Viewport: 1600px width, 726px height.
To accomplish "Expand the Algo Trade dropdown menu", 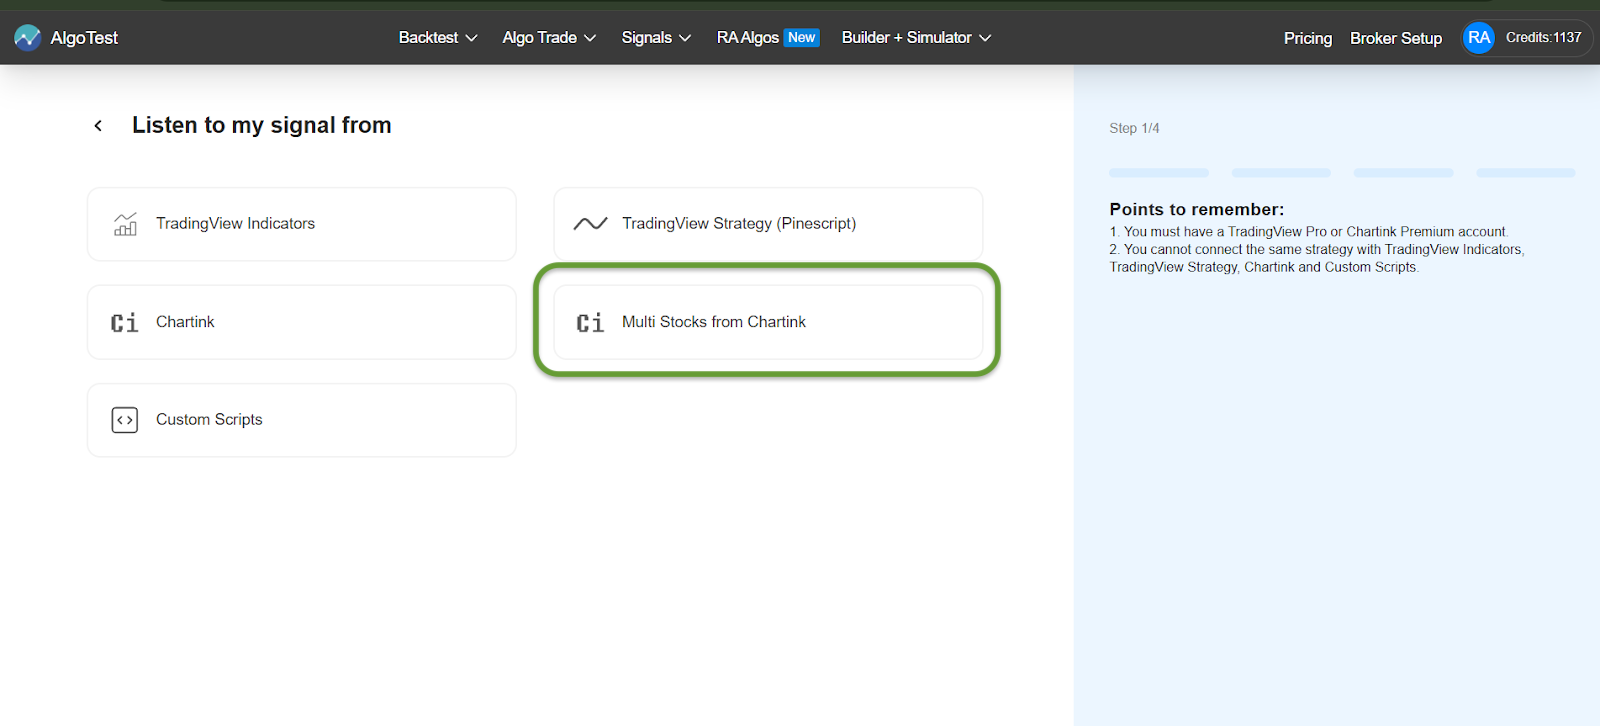I will click(549, 38).
